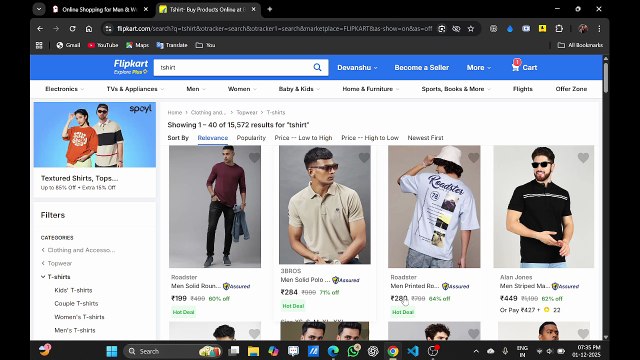Open Maps bookmark

coord(137,45)
